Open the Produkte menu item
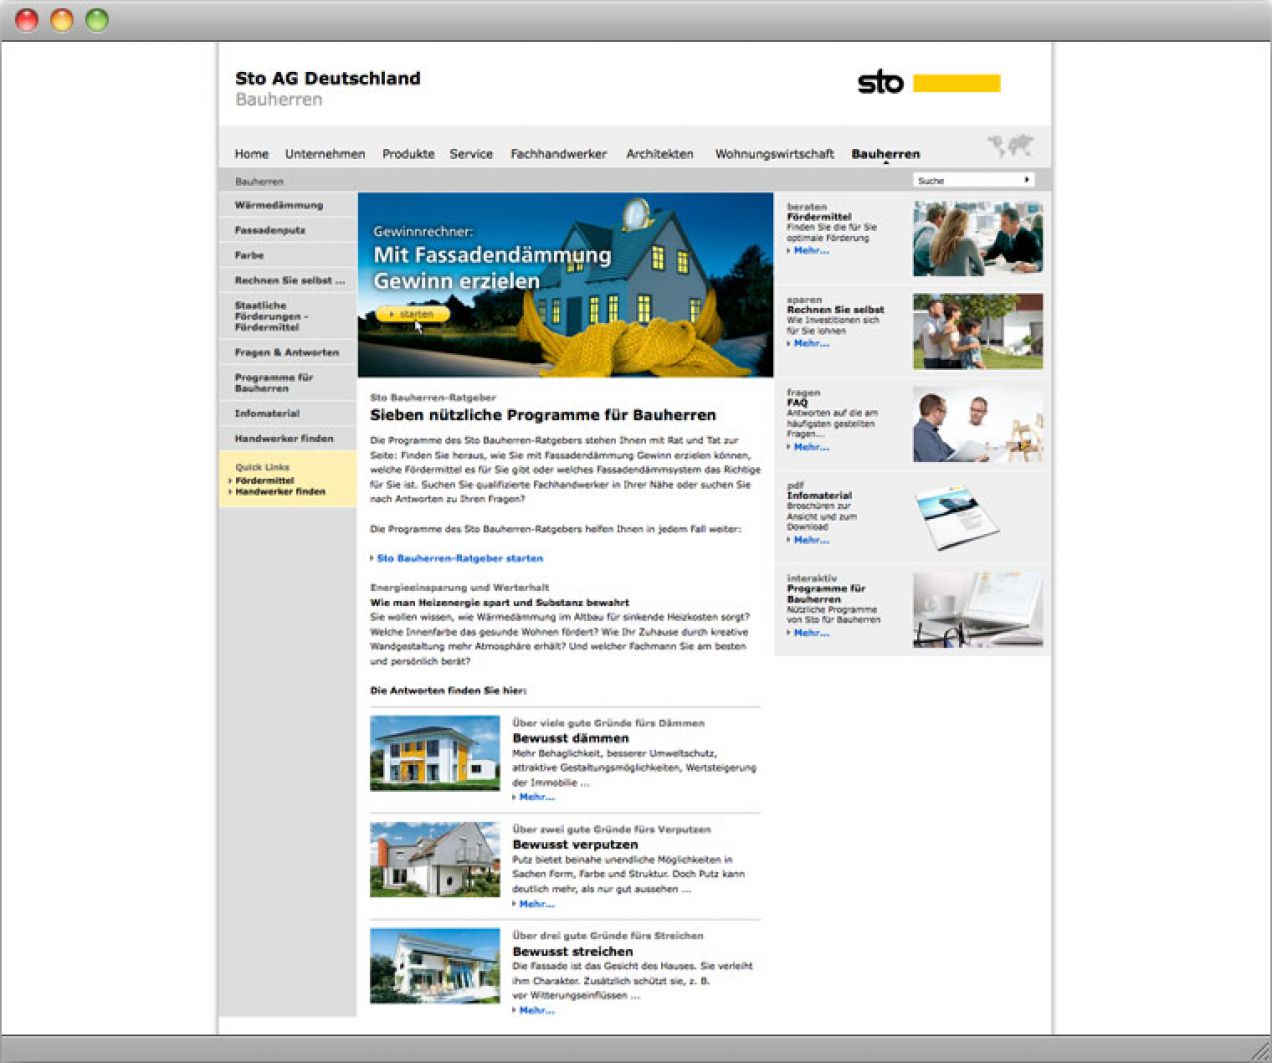The height and width of the screenshot is (1063, 1272). tap(408, 154)
